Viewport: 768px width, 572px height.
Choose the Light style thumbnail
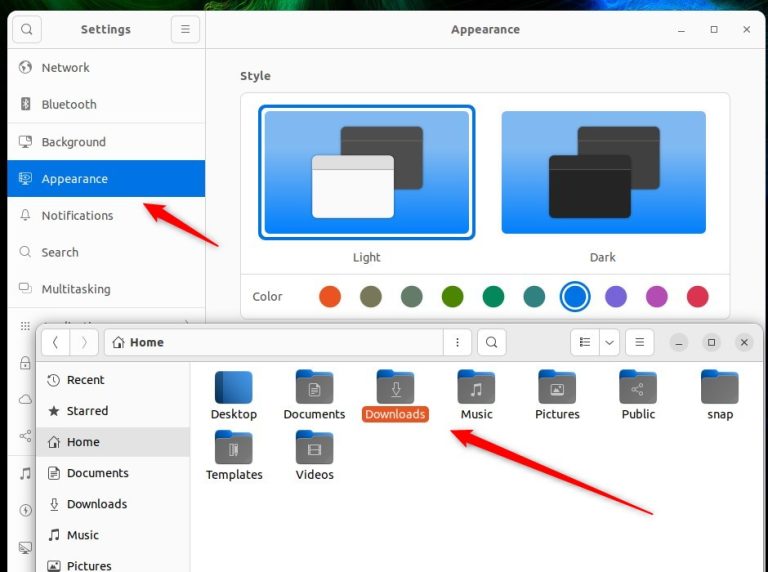(367, 172)
